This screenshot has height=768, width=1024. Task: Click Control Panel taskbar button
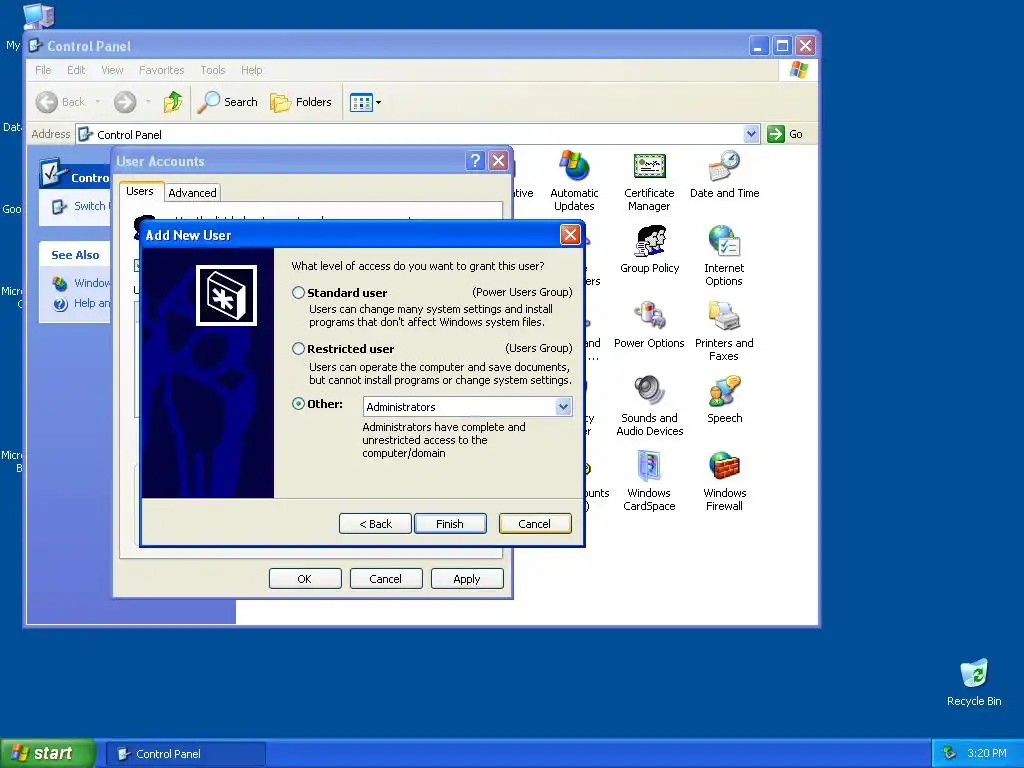click(185, 754)
